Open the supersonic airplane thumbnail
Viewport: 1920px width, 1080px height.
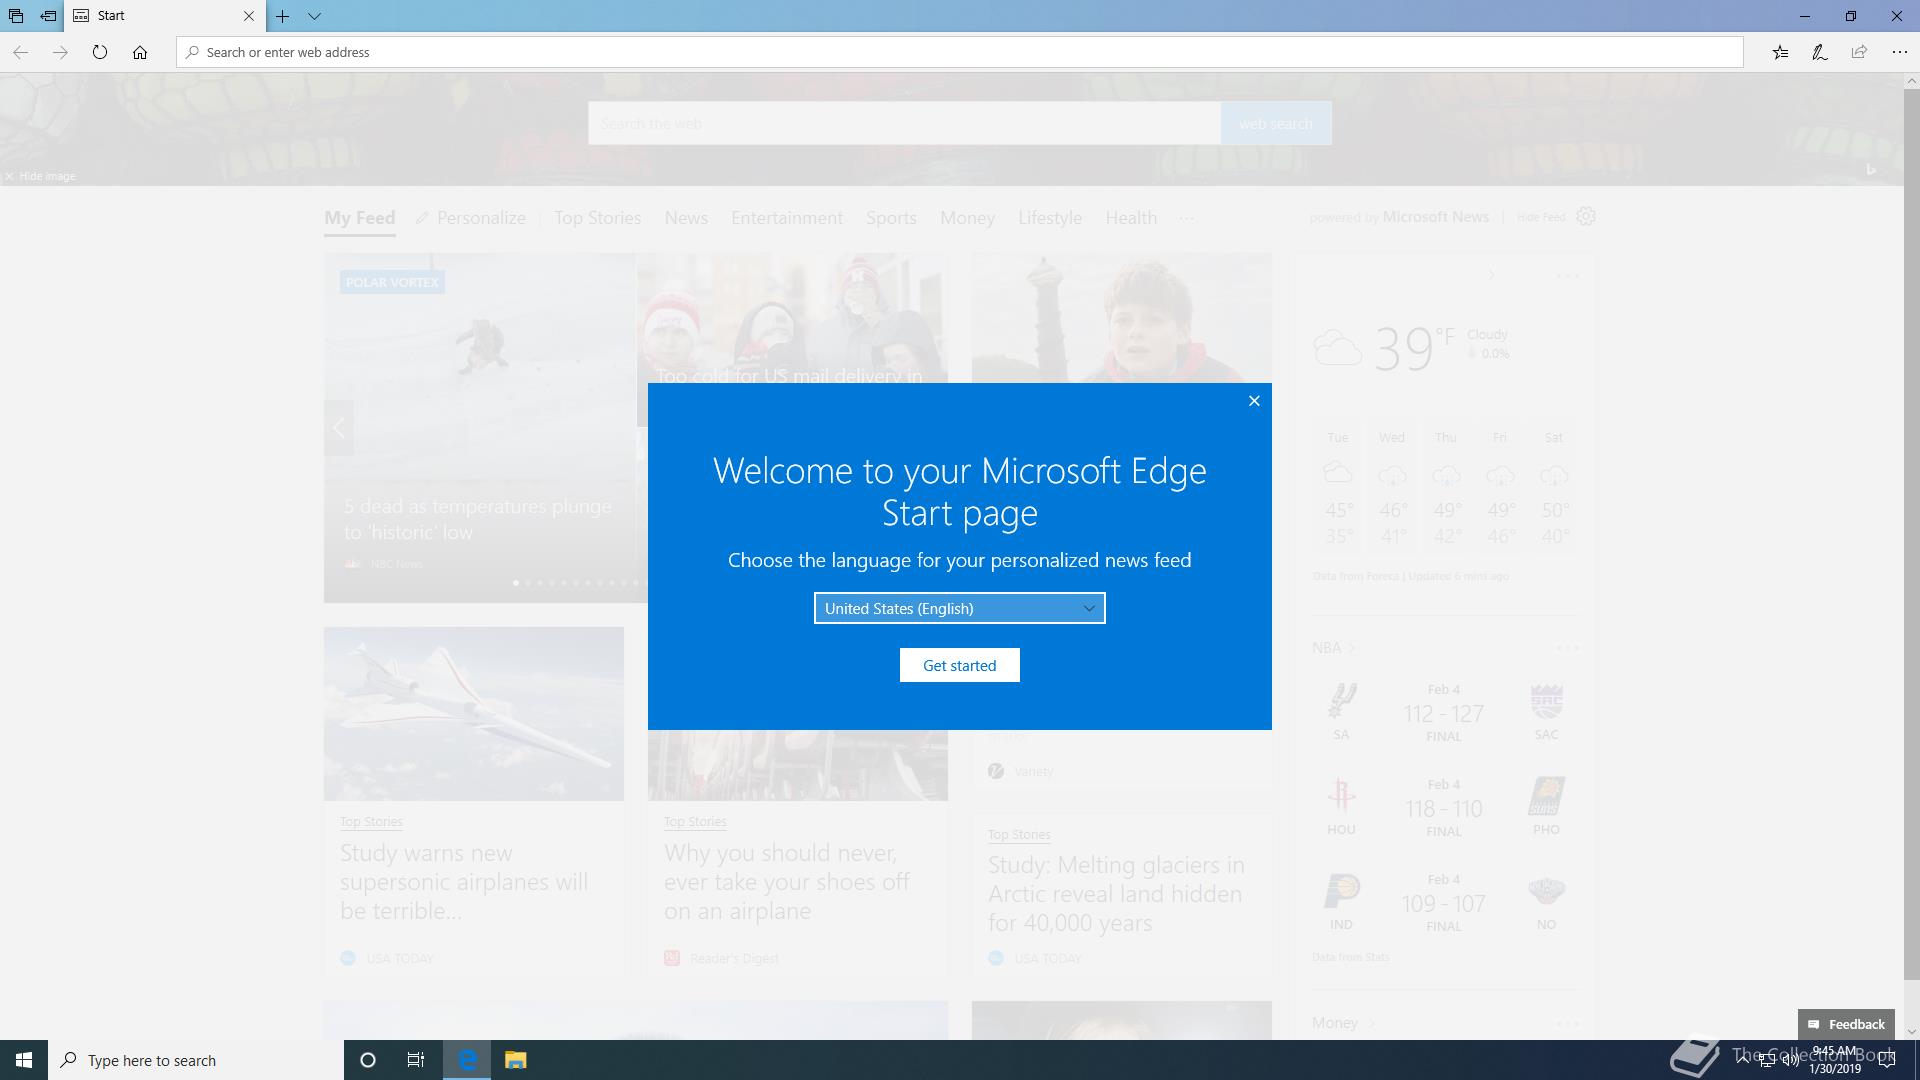tap(474, 714)
